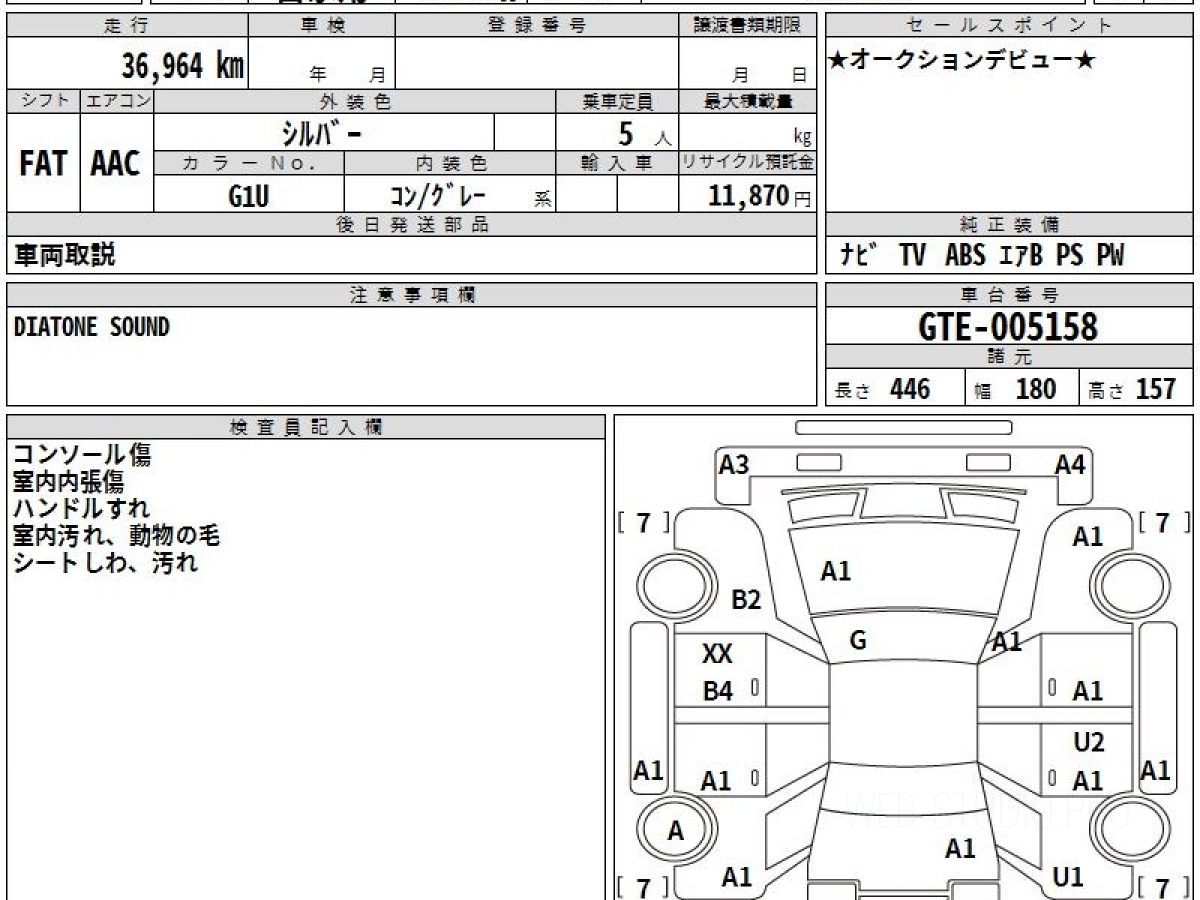Viewport: 1200px width, 900px height.
Task: Select the エアB equipment item
Action: (x=1021, y=256)
